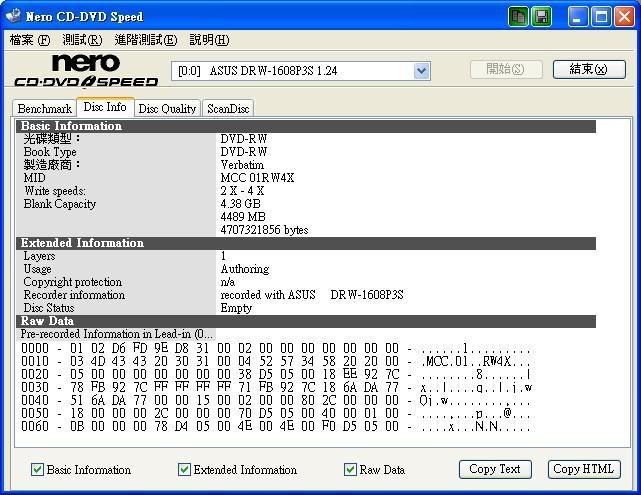Click the Recorder information label

click(x=74, y=295)
